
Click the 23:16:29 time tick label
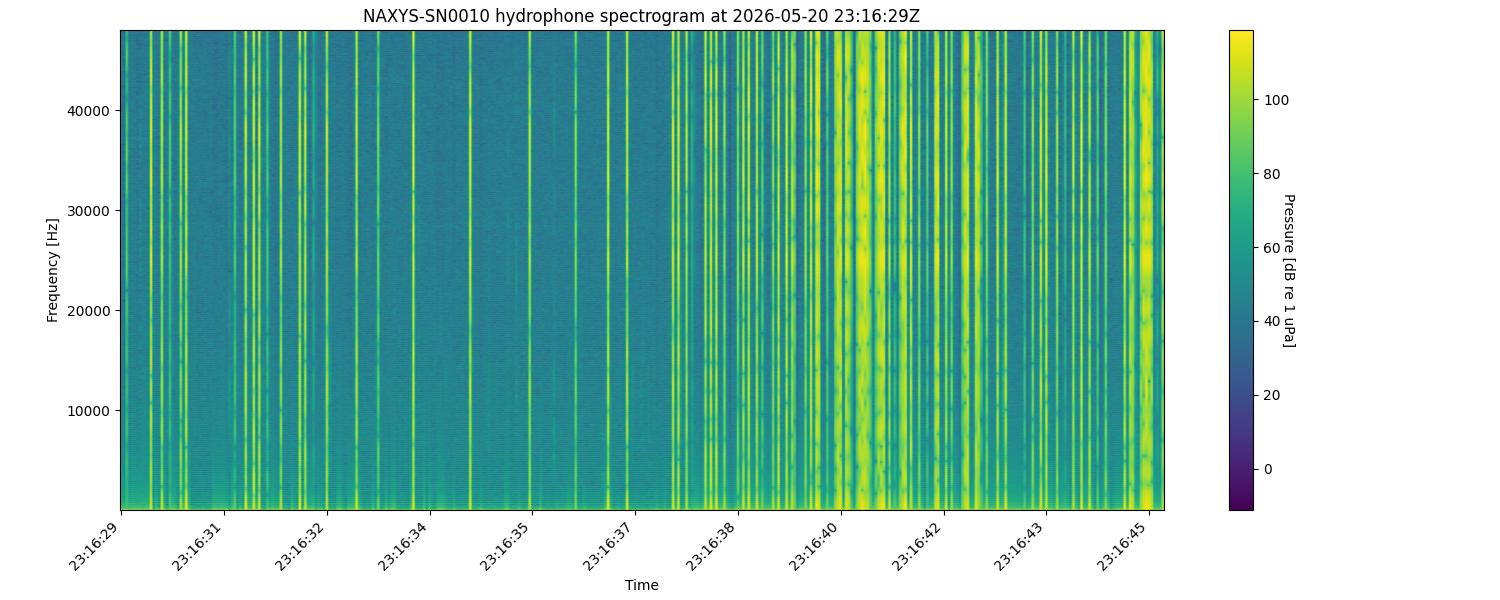point(97,545)
